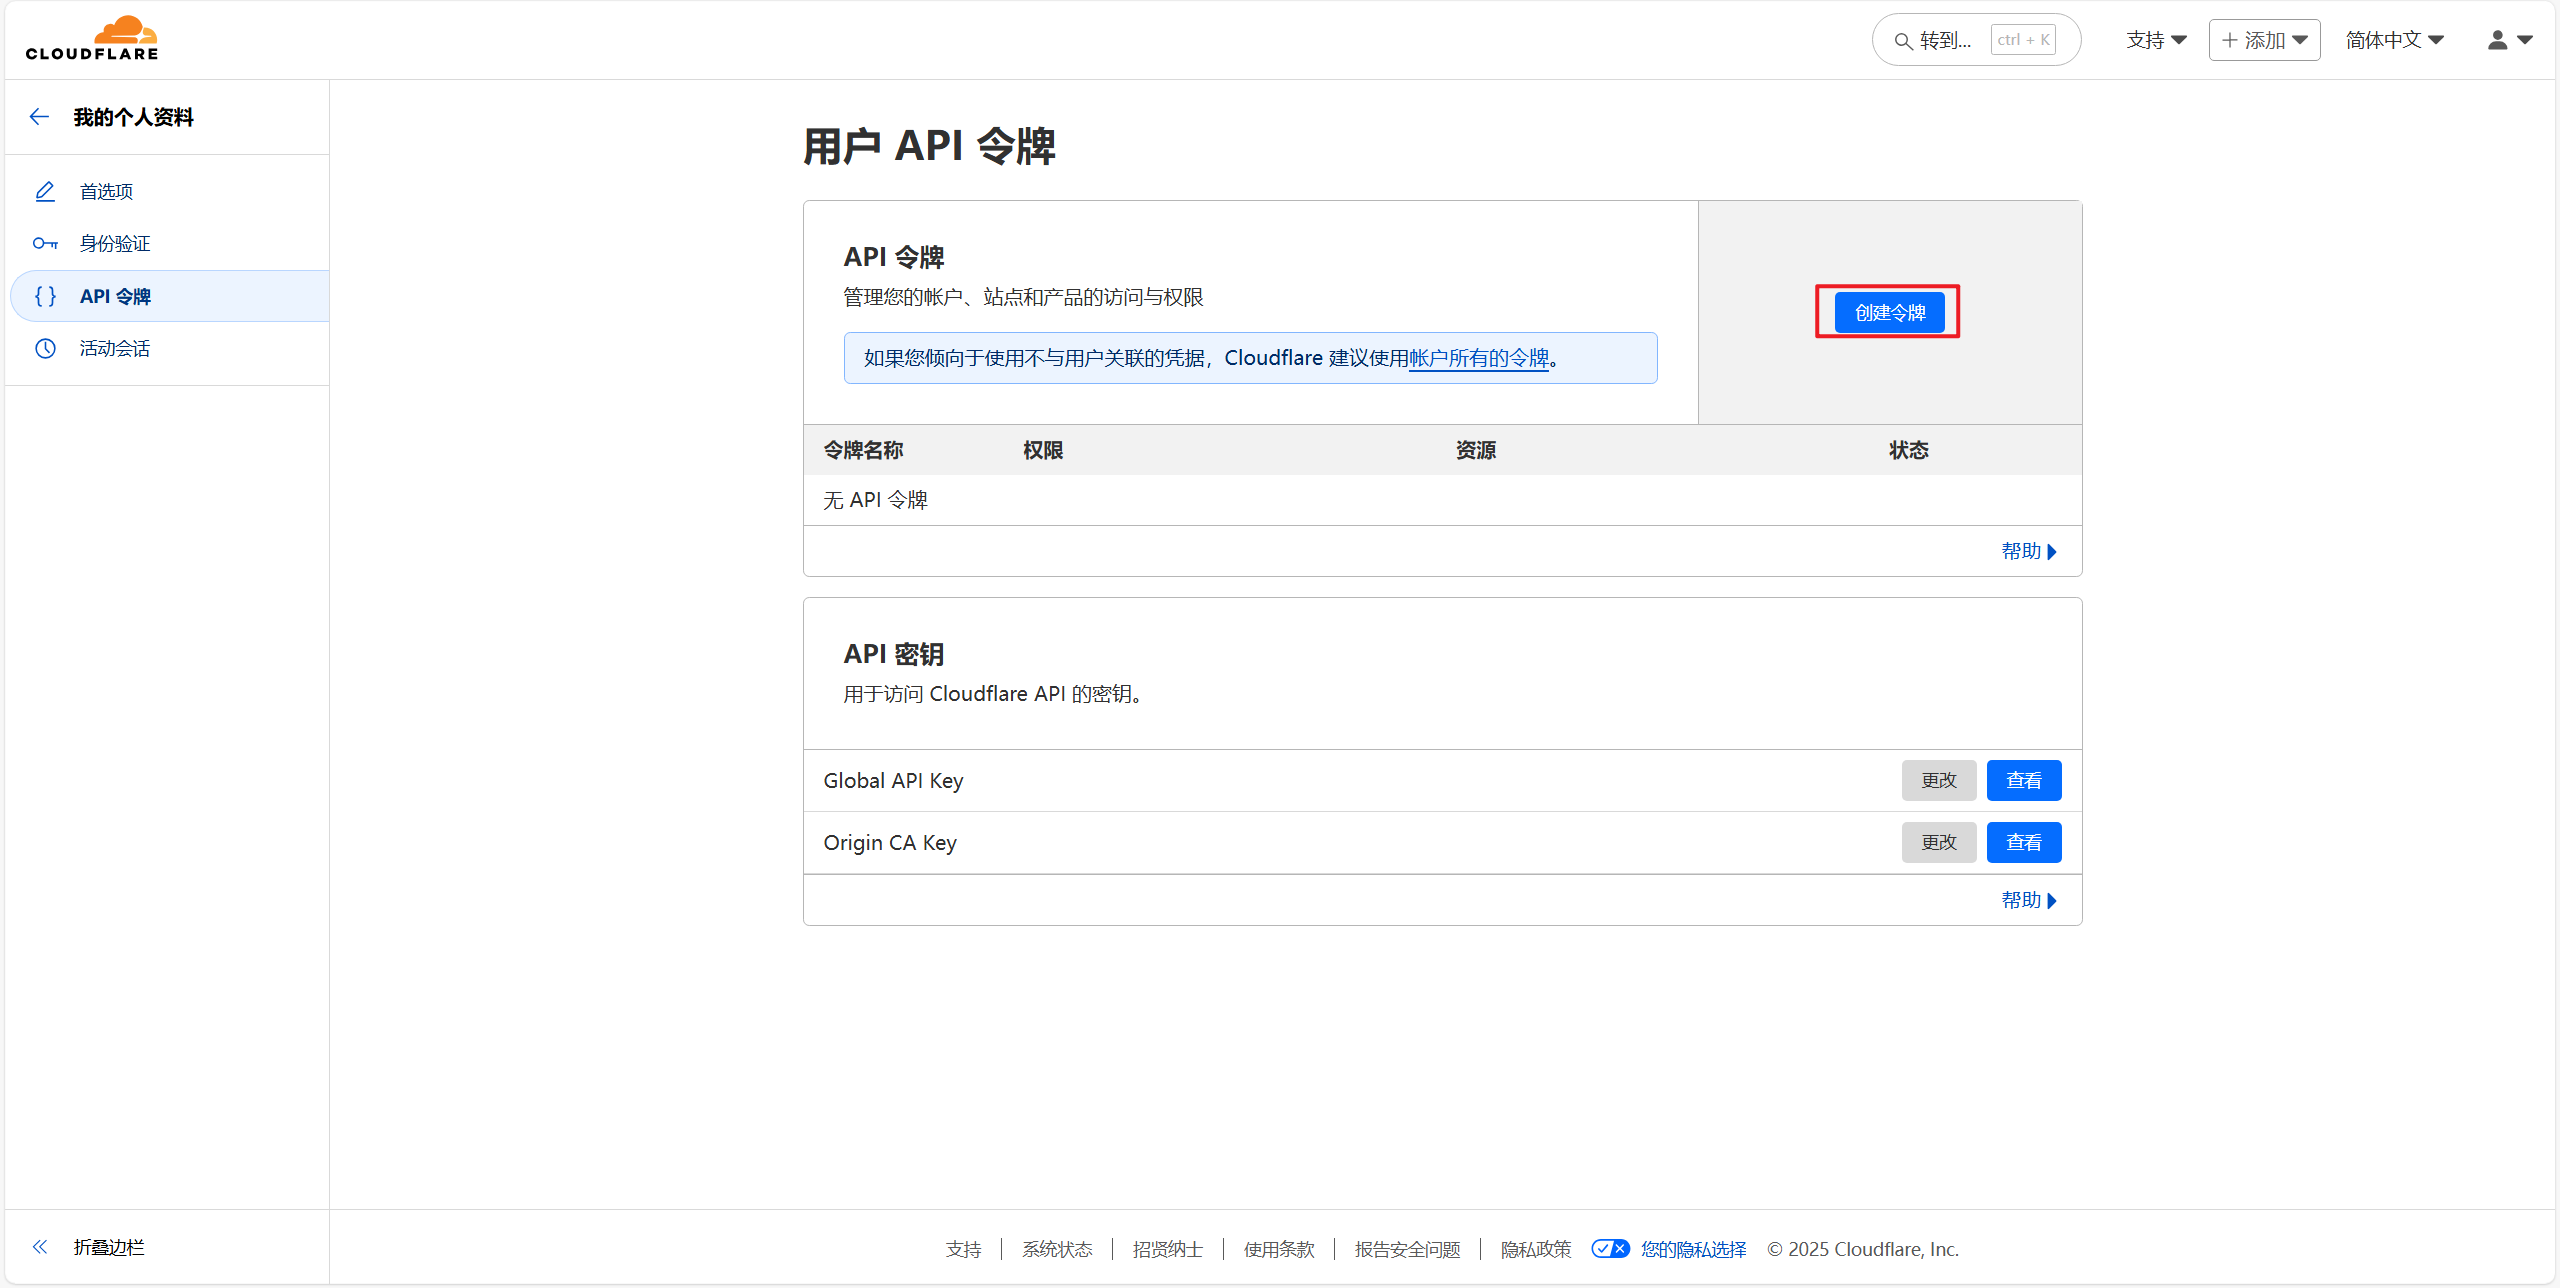Open the 报告安全问题 footer link

pos(1408,1249)
